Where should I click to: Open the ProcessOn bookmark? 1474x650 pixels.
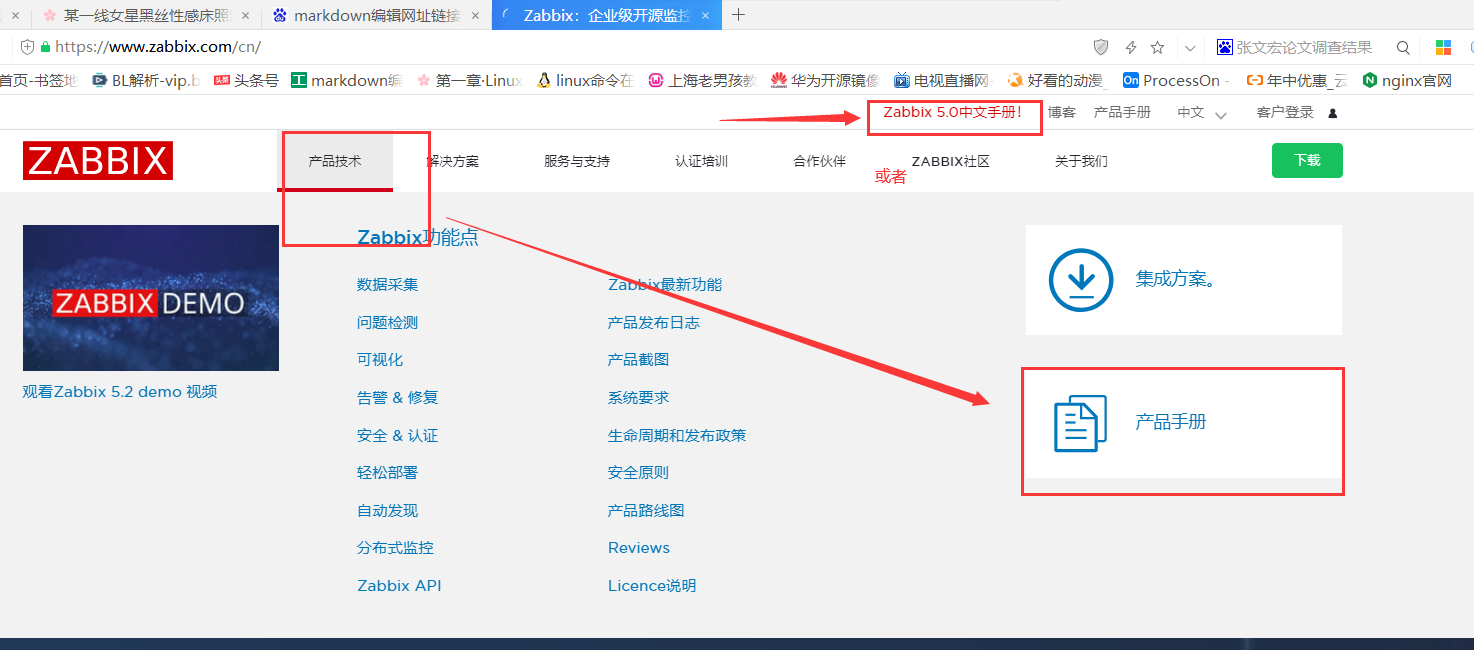(1176, 80)
